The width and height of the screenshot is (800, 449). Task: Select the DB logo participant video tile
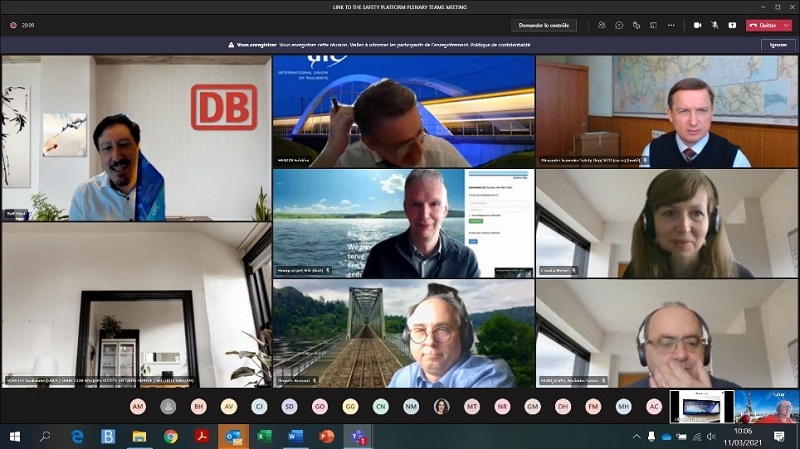(x=136, y=138)
